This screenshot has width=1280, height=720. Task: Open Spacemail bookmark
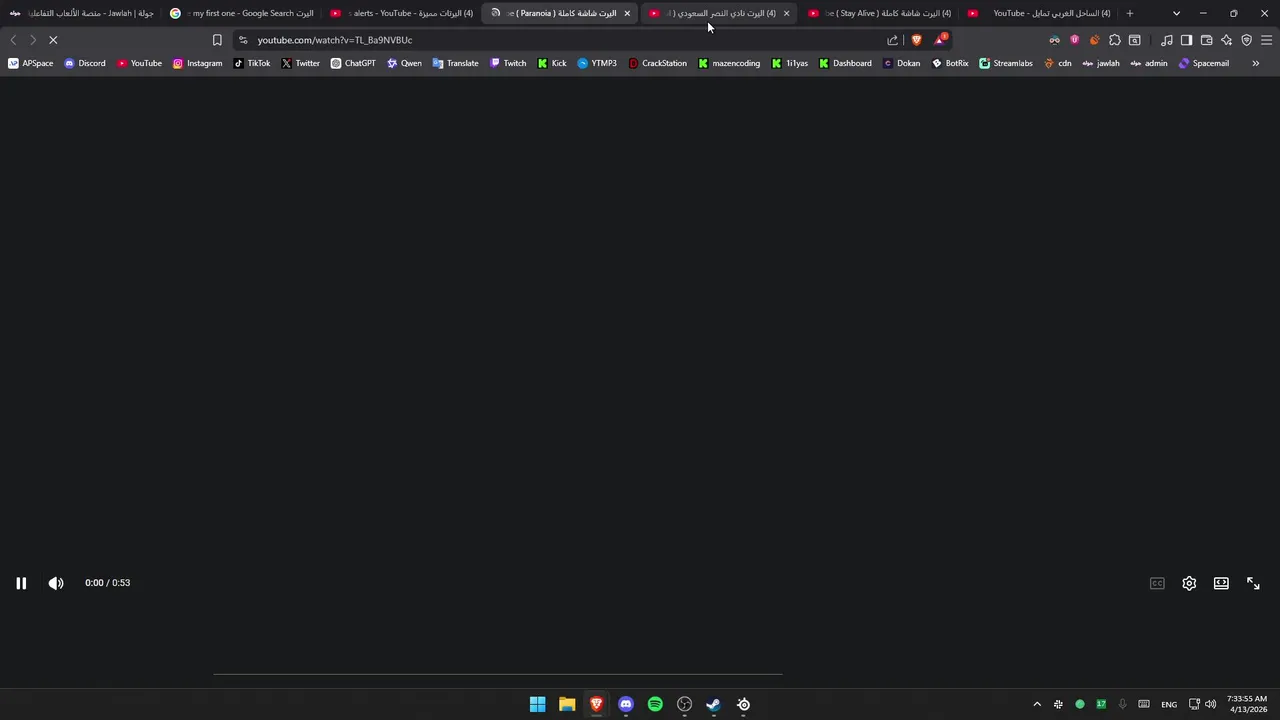1203,63
